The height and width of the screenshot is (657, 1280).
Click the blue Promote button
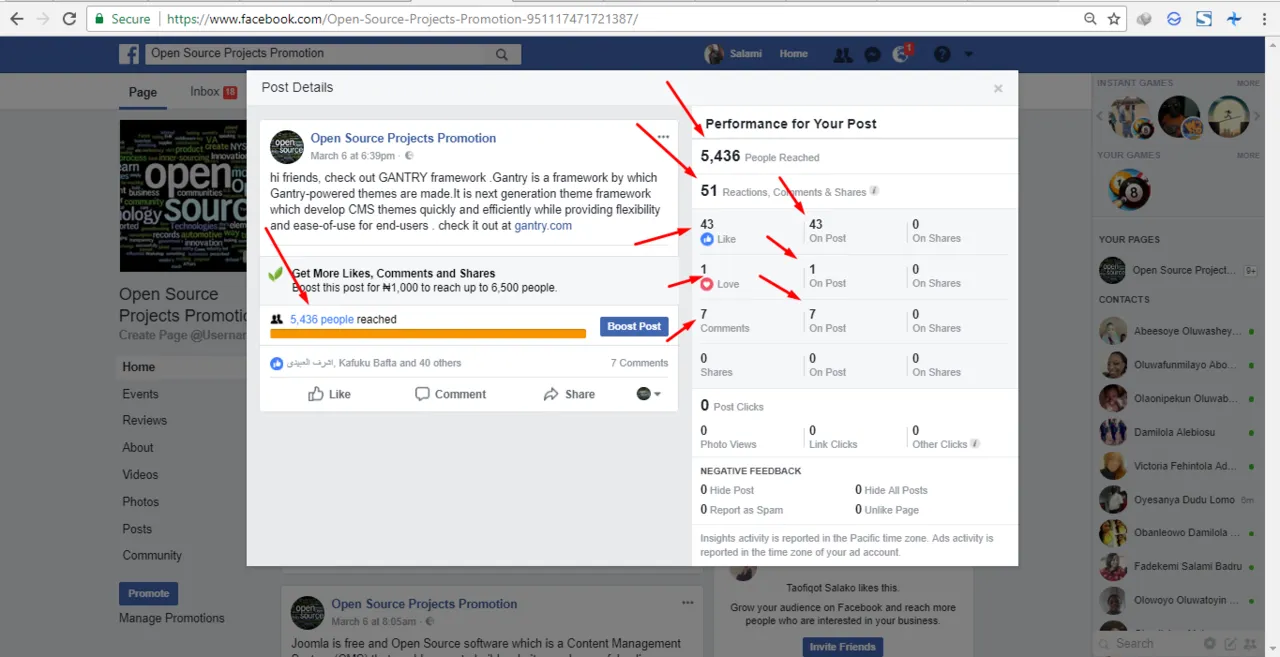[148, 593]
